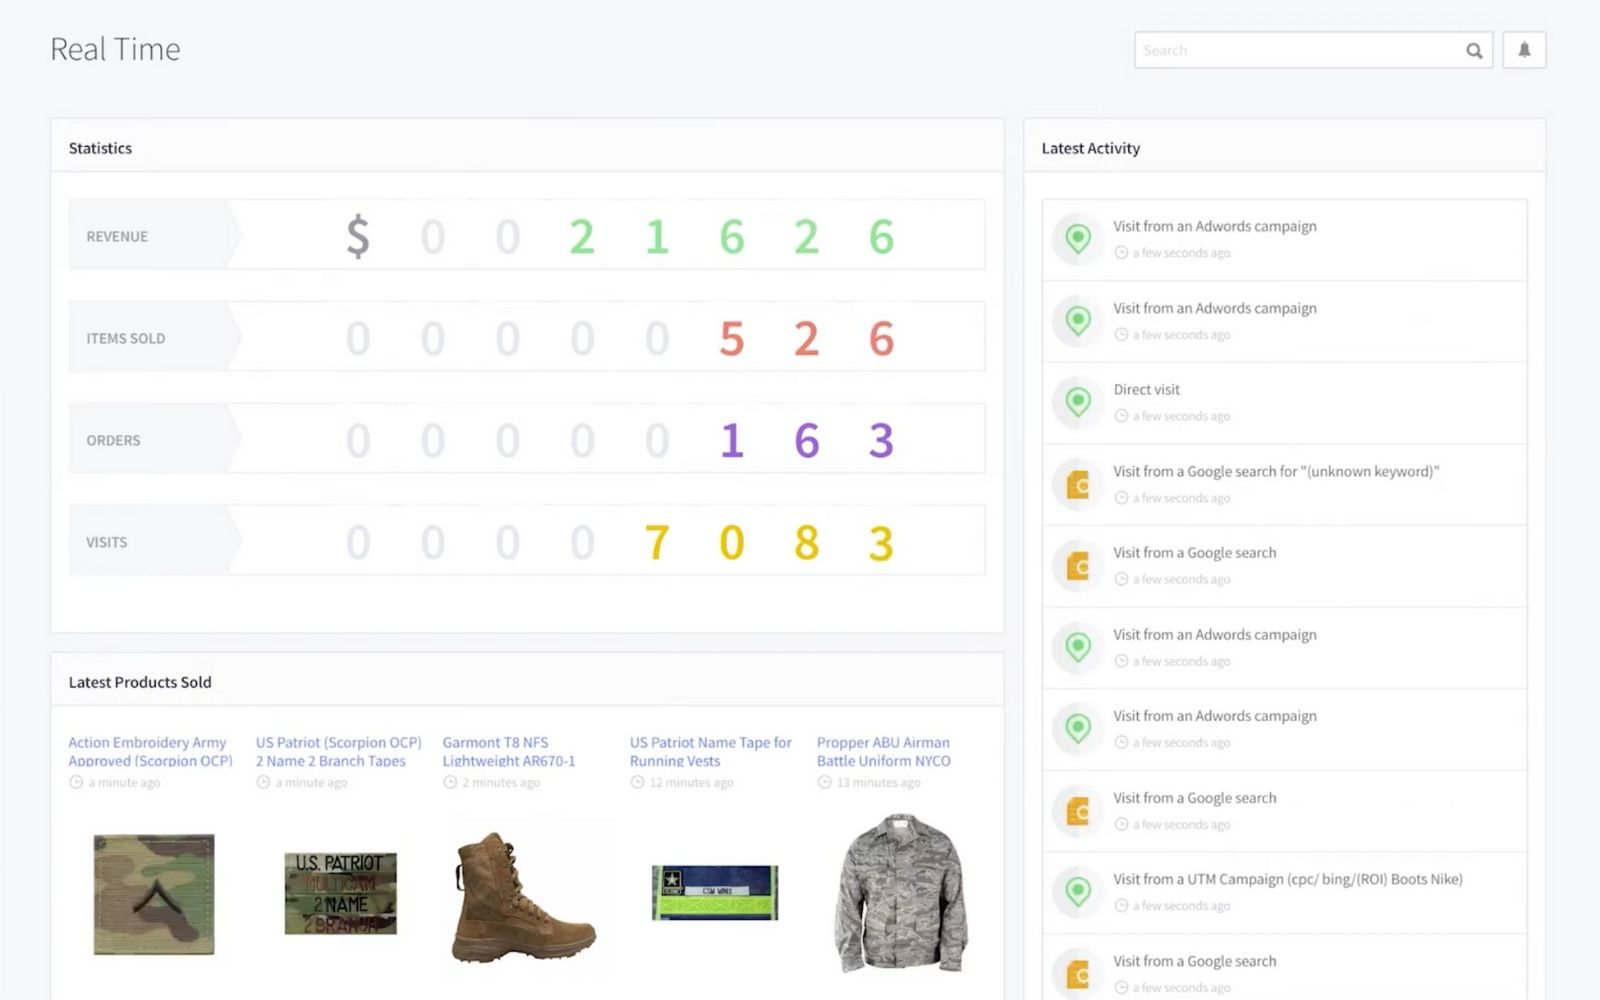Open the UTM Campaign Boots Nike activity entry
This screenshot has width=1600, height=1000.
click(x=1284, y=892)
